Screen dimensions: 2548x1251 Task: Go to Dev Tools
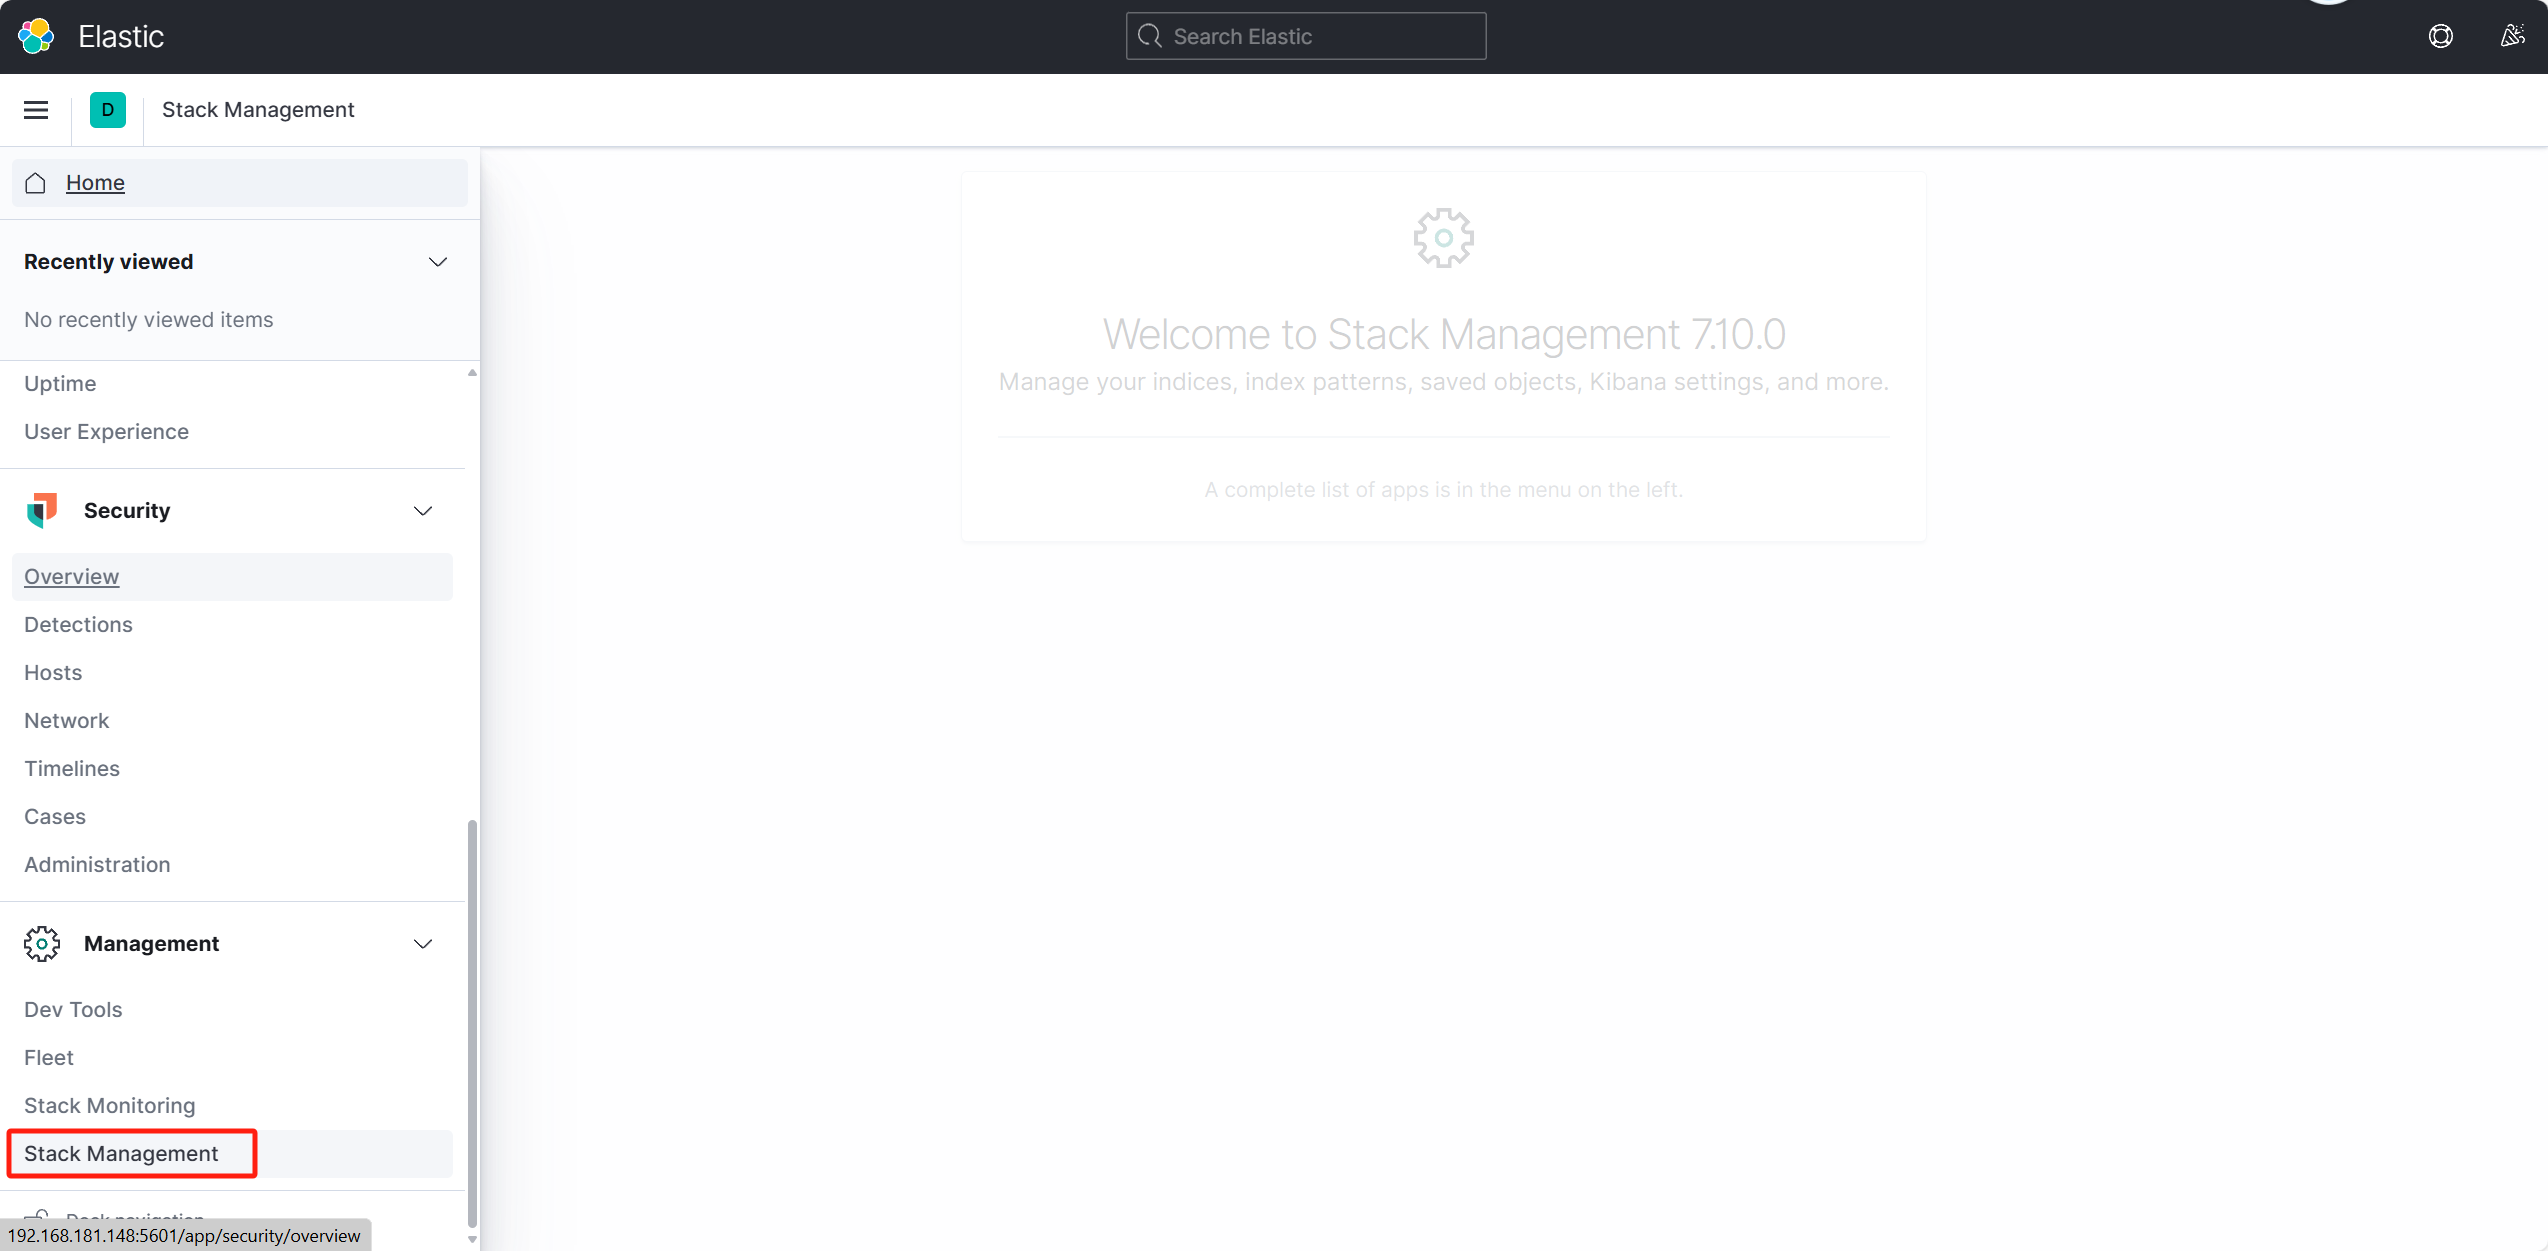pyautogui.click(x=73, y=1009)
